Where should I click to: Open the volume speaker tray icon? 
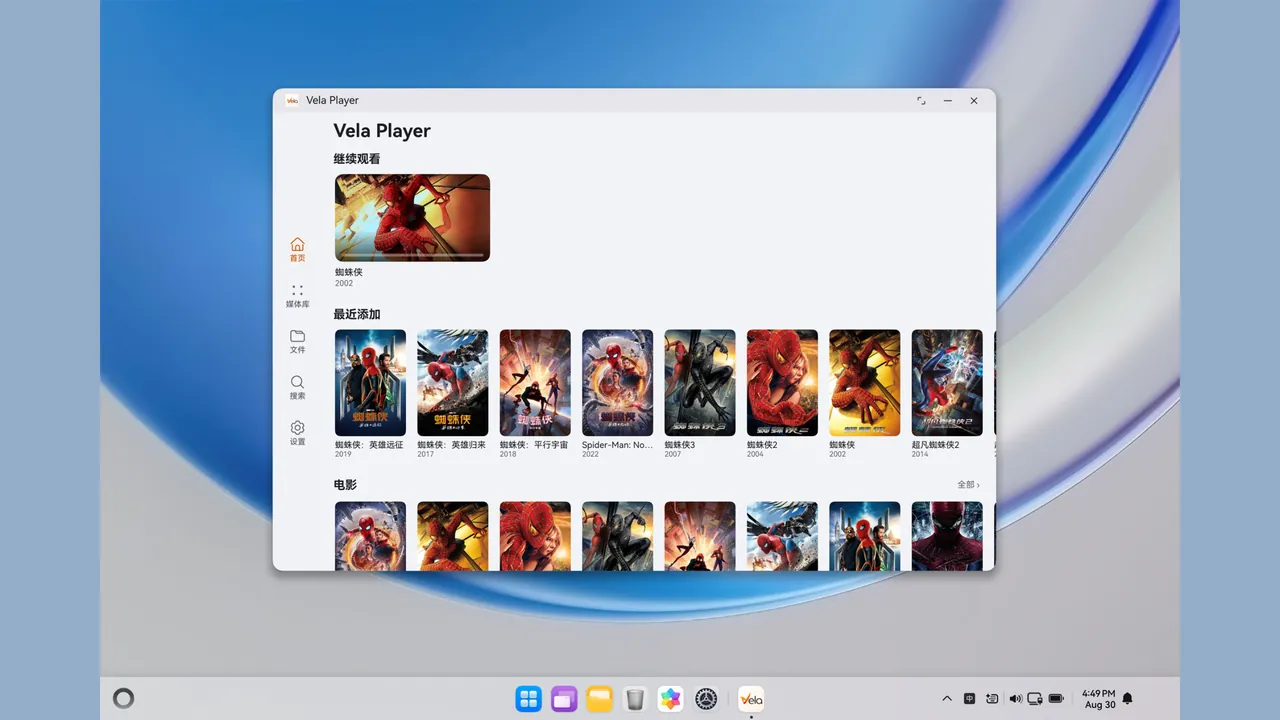[x=1015, y=699]
